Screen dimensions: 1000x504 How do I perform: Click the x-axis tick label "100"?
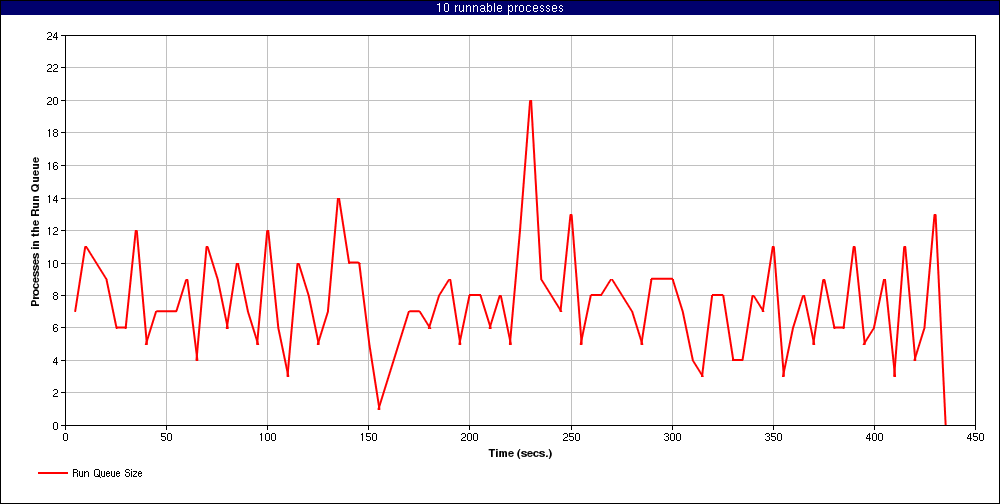(x=267, y=437)
